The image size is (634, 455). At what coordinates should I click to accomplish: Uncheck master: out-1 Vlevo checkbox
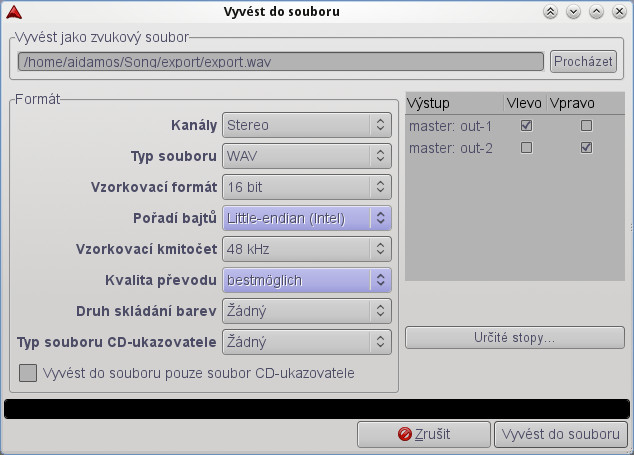[x=526, y=126]
